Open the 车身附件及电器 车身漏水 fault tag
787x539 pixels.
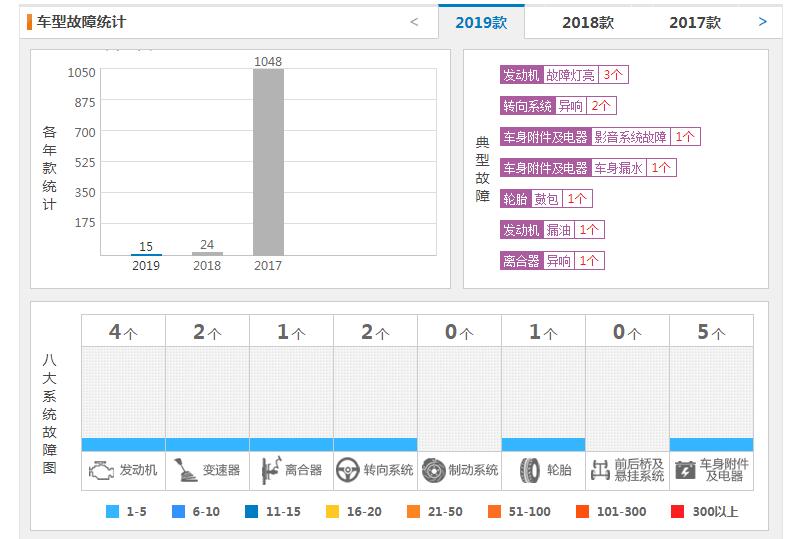pos(588,168)
